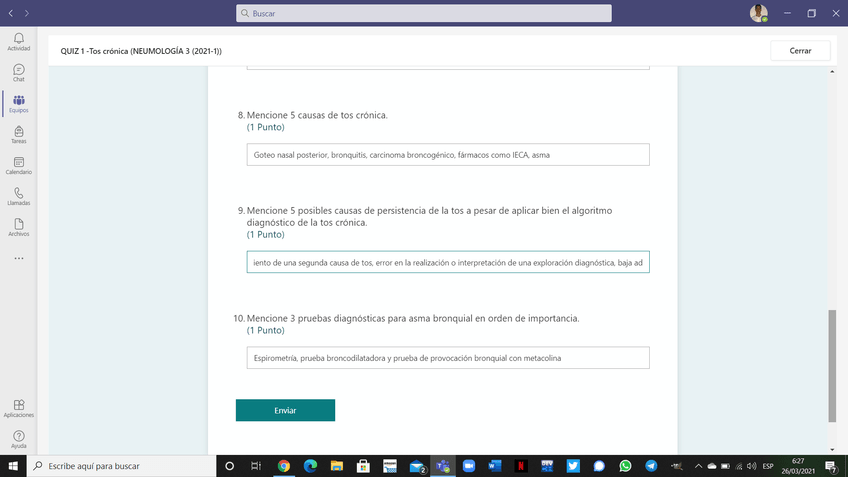This screenshot has height=477, width=848.
Task: Switch the ESP input language indicator
Action: point(768,466)
